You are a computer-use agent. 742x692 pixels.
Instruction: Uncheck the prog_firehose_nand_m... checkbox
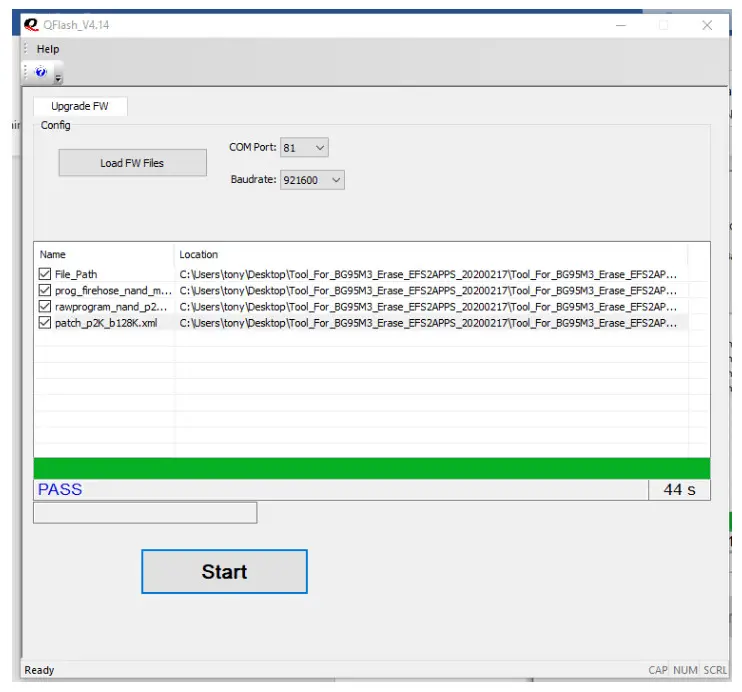(x=45, y=290)
